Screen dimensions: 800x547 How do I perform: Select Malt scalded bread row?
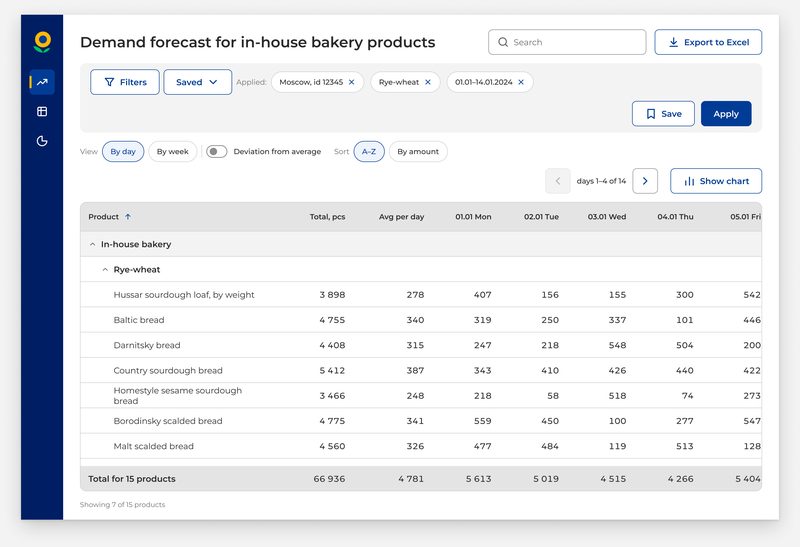pos(421,446)
